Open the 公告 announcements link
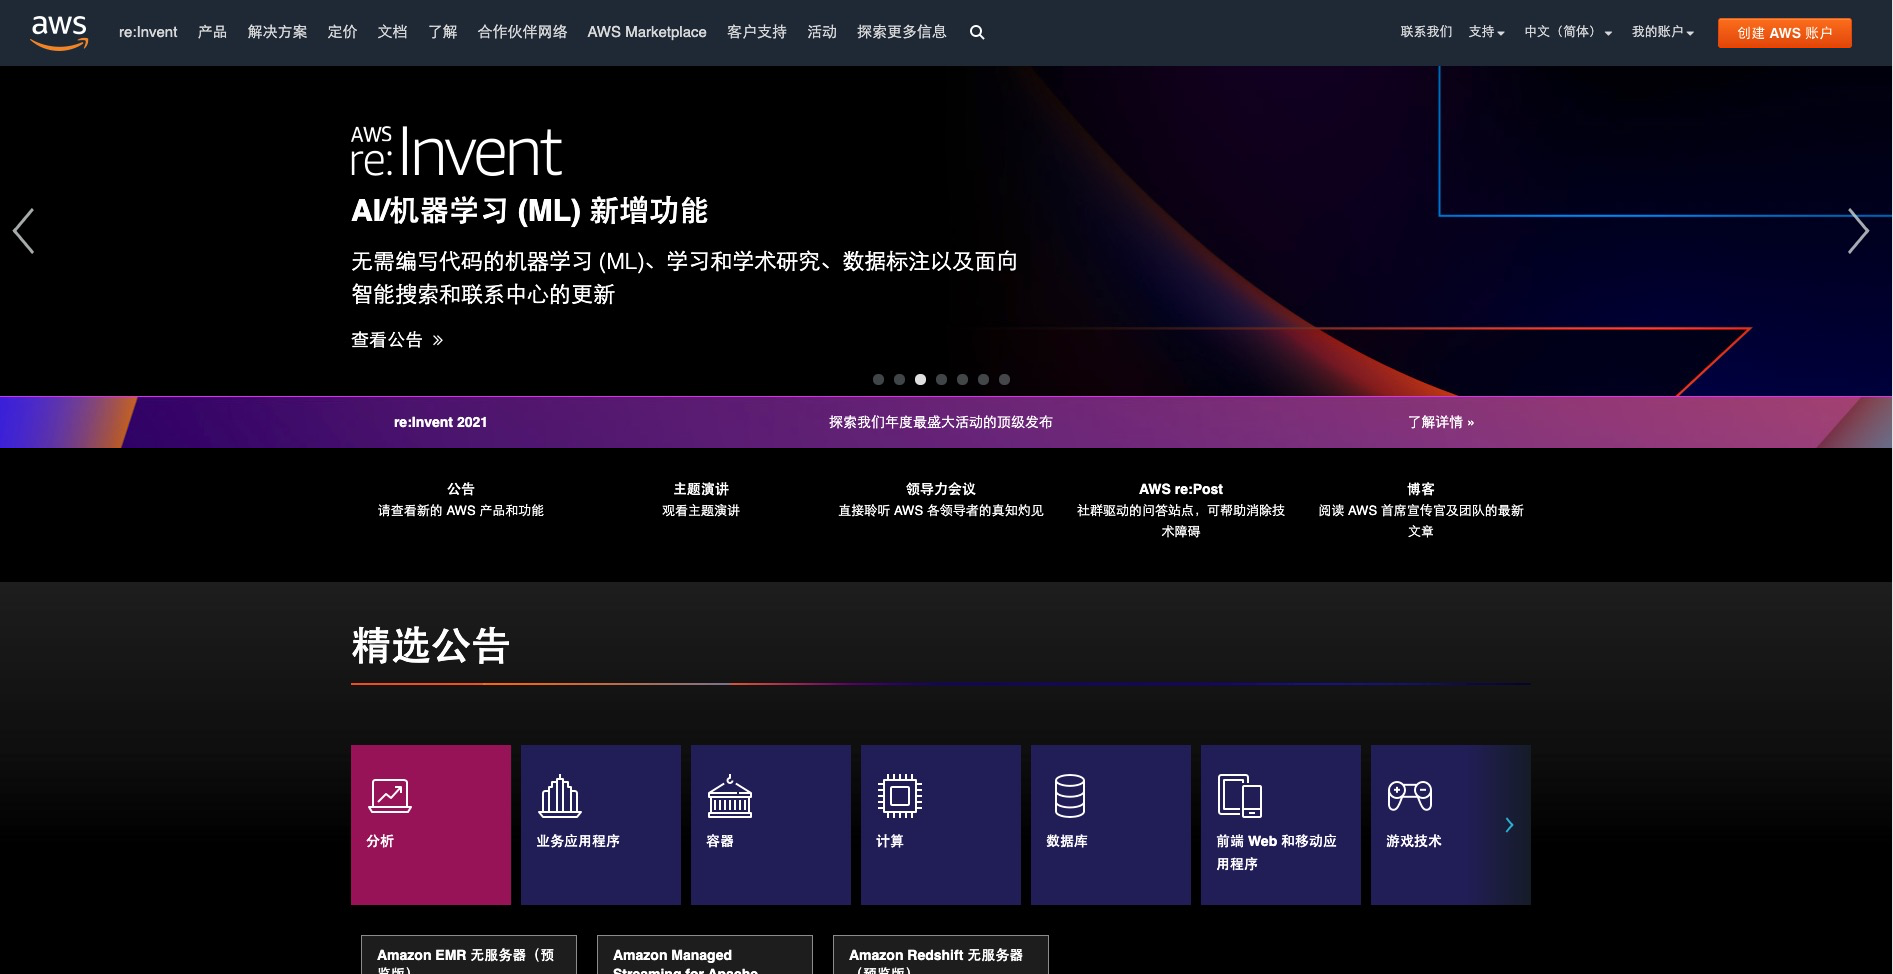The image size is (1893, 974). tap(461, 489)
